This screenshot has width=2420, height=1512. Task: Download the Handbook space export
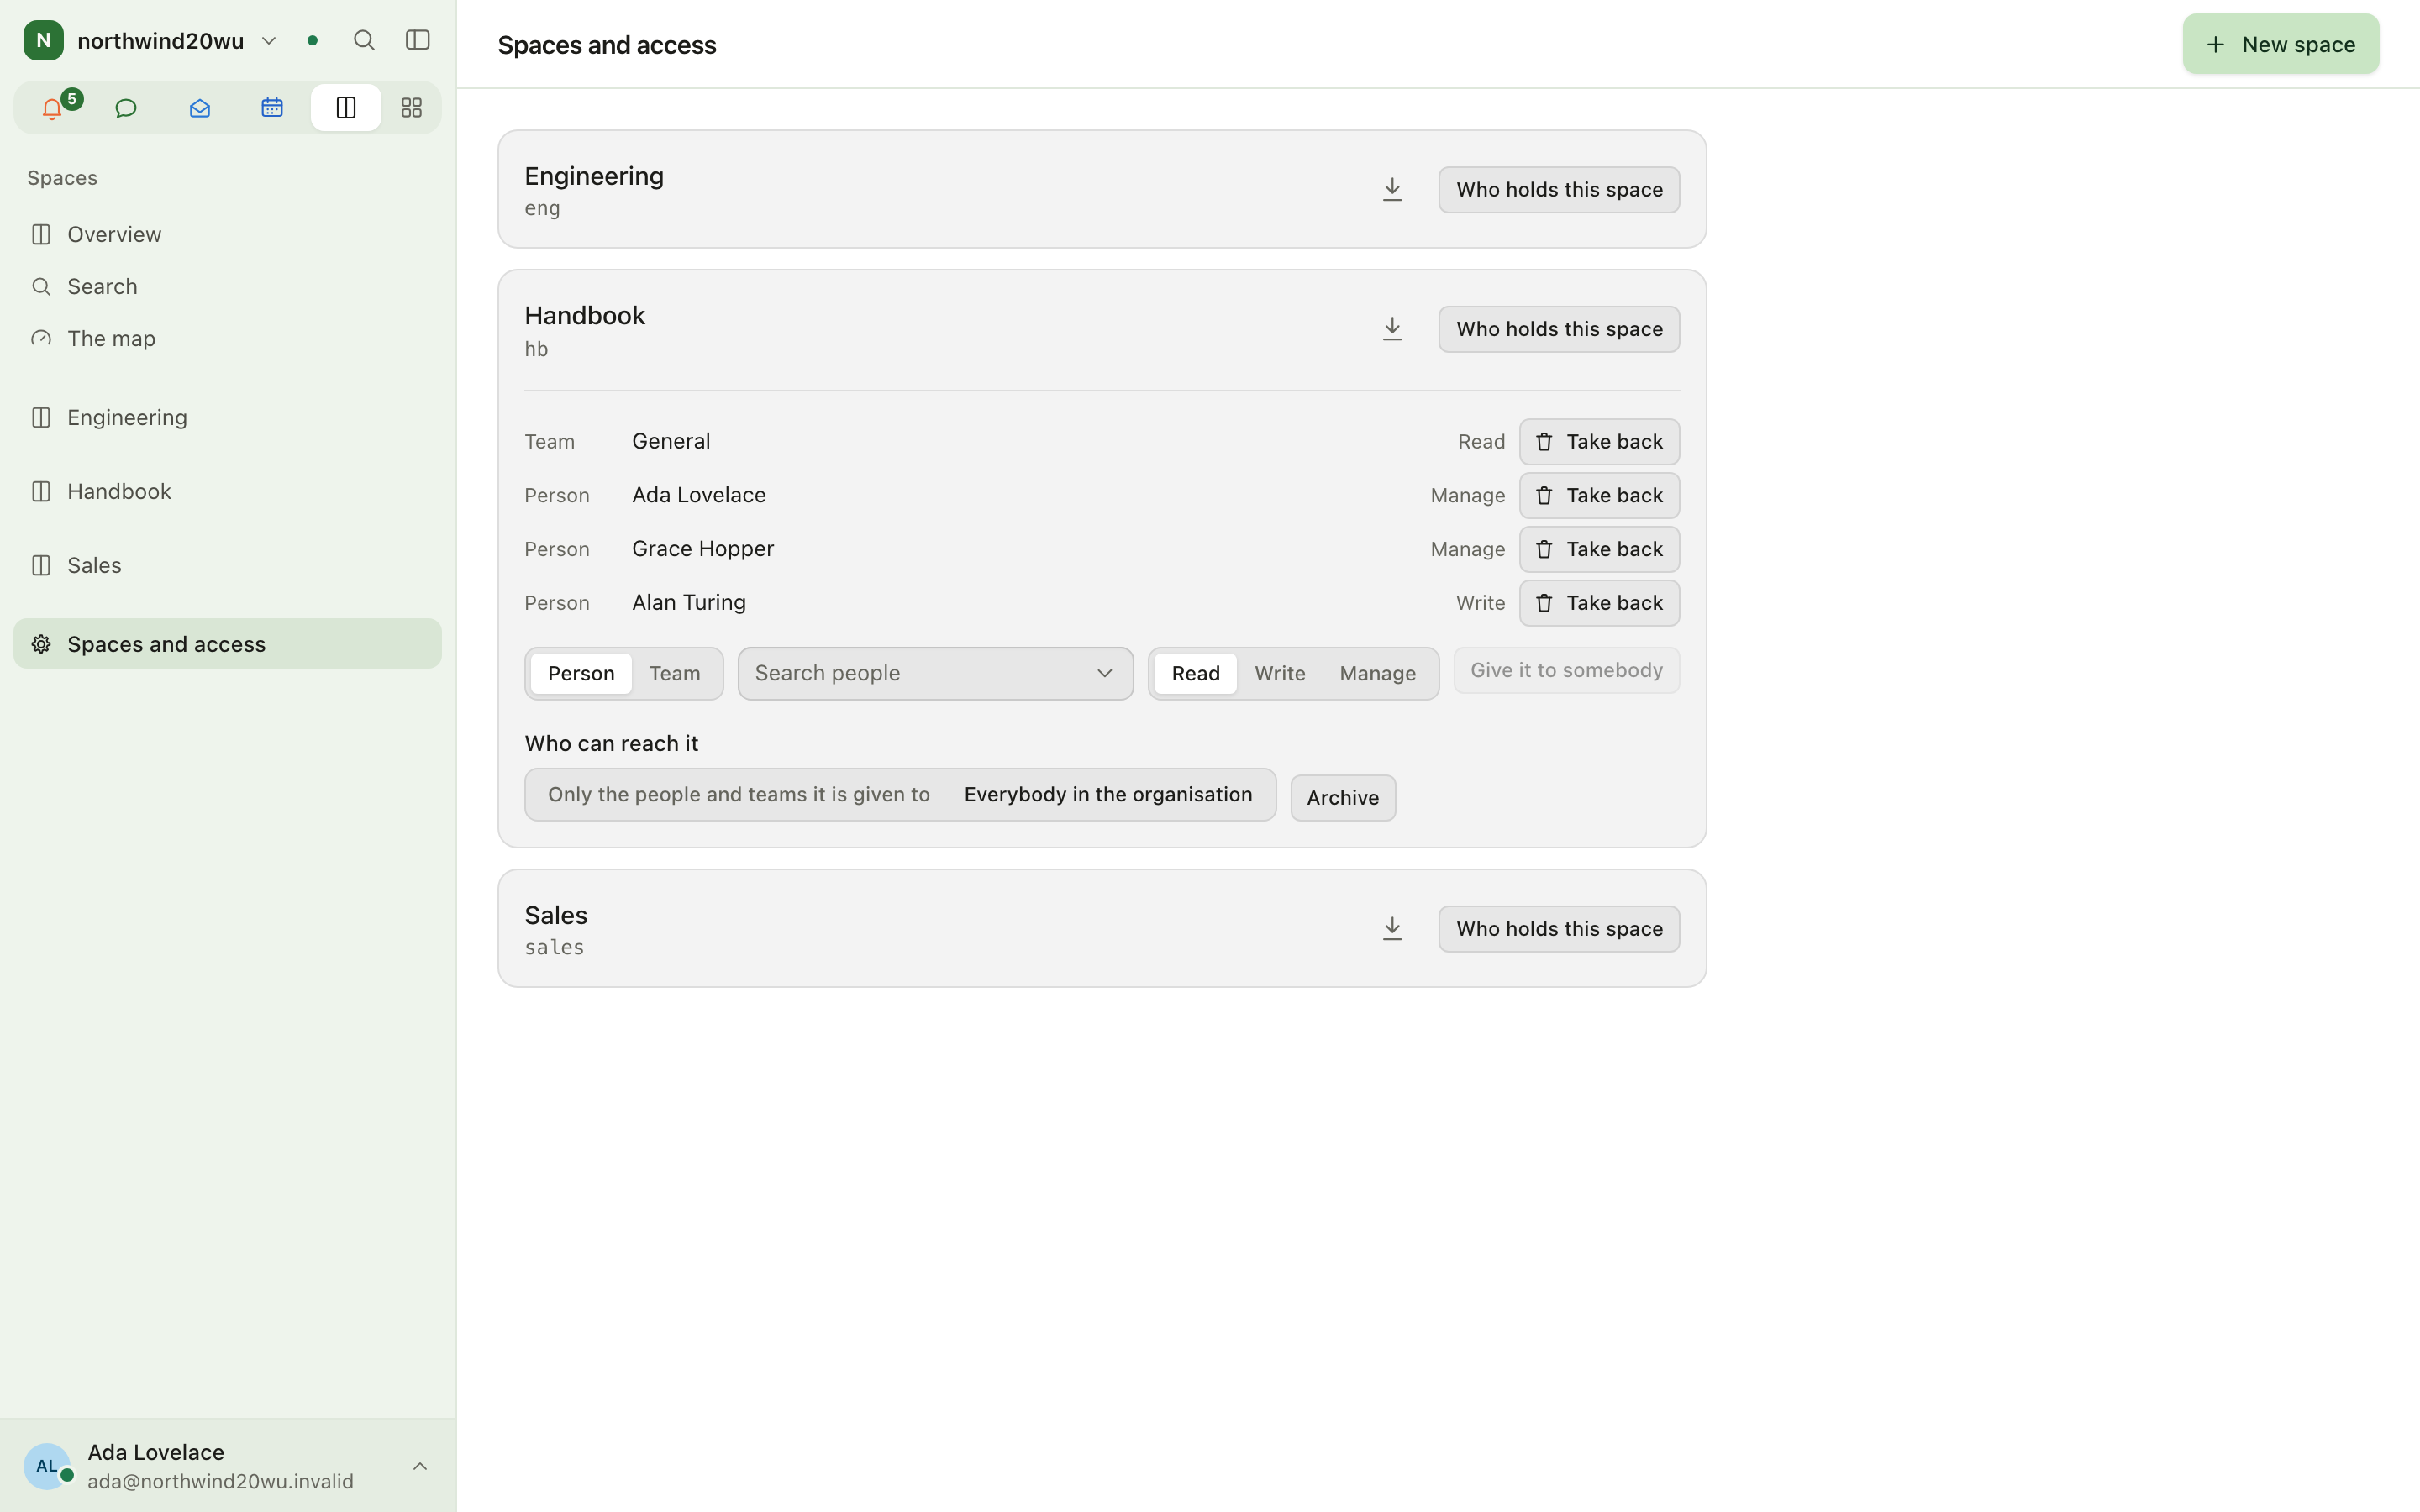[1392, 329]
